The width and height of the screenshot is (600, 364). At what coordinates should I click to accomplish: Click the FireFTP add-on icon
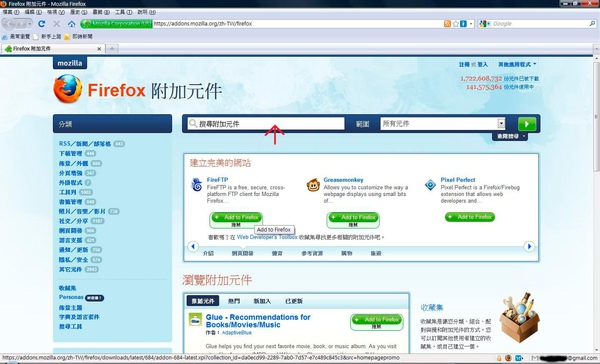pyautogui.click(x=197, y=185)
